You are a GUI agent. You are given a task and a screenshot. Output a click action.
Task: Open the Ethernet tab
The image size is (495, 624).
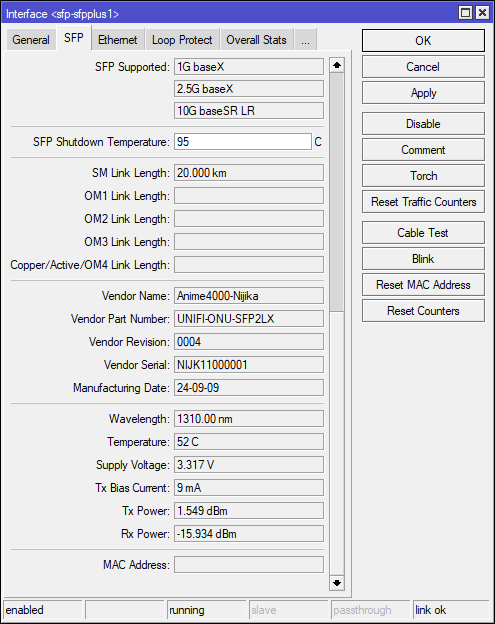tap(118, 40)
